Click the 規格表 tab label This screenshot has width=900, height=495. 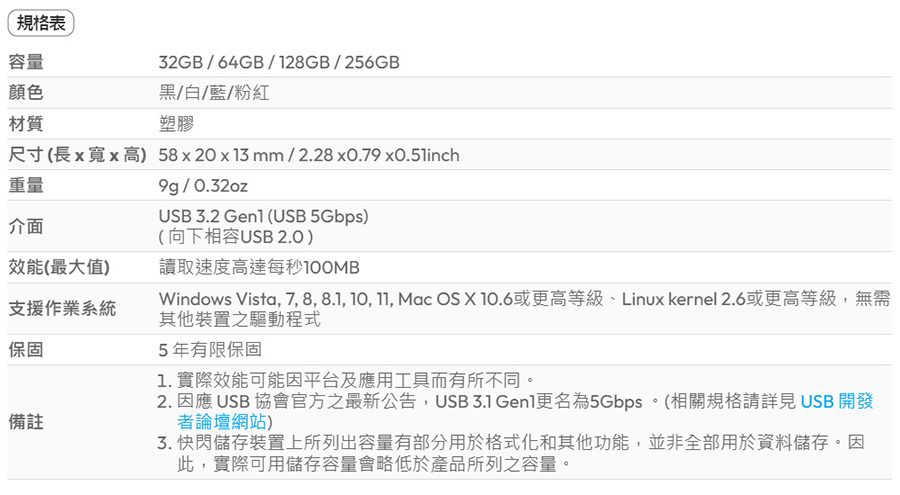click(x=41, y=22)
